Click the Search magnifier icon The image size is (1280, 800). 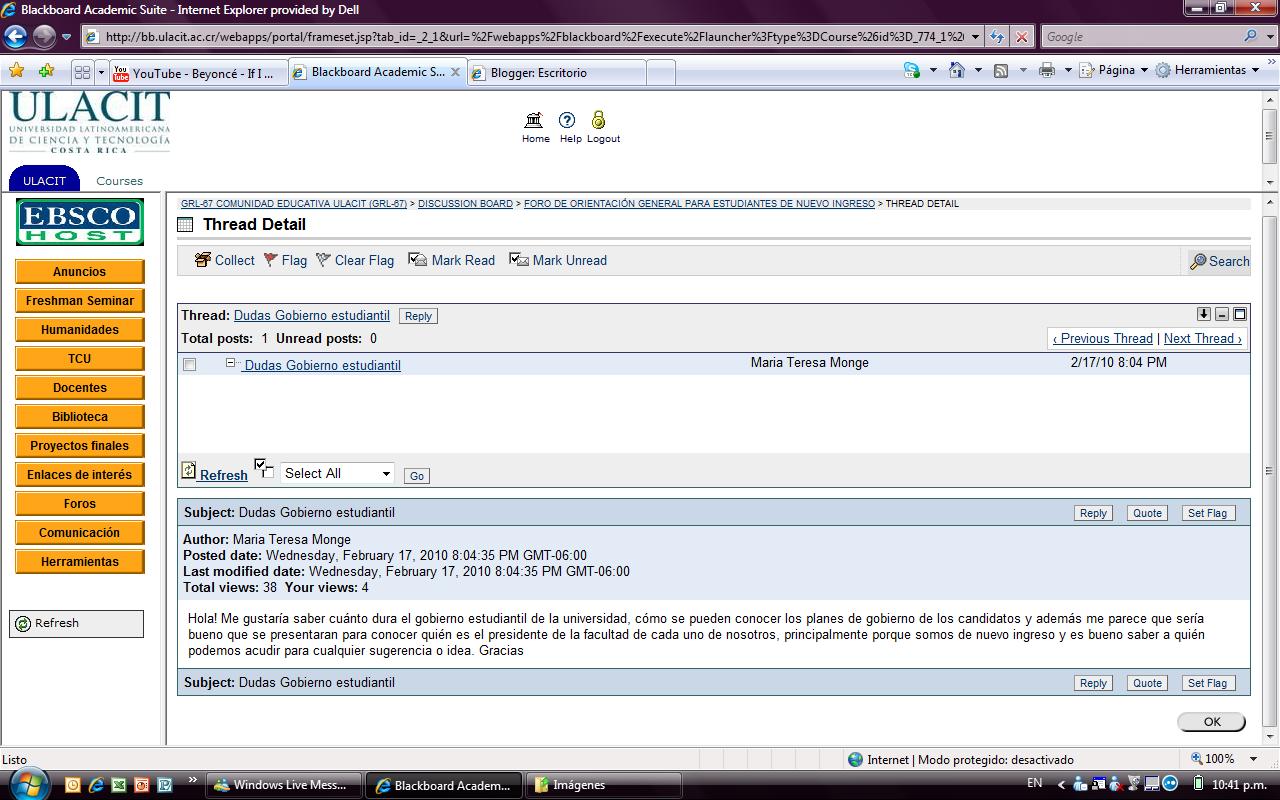pyautogui.click(x=1198, y=261)
